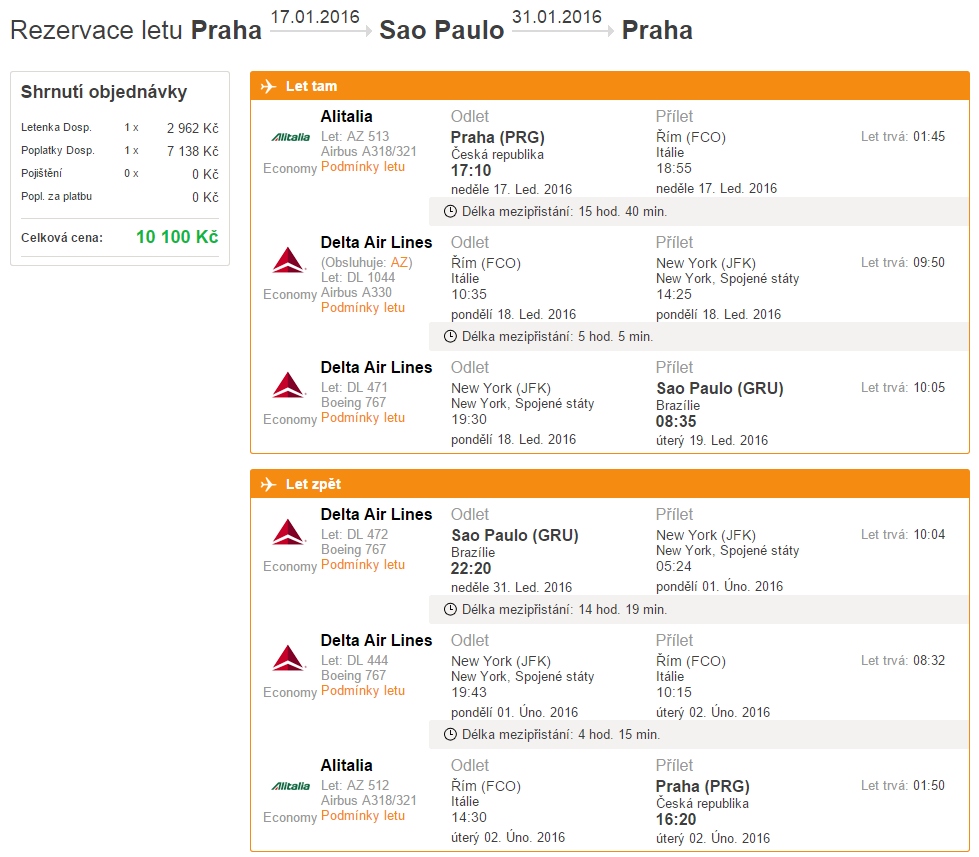Click the flight number Let: DL 1044

click(x=358, y=277)
